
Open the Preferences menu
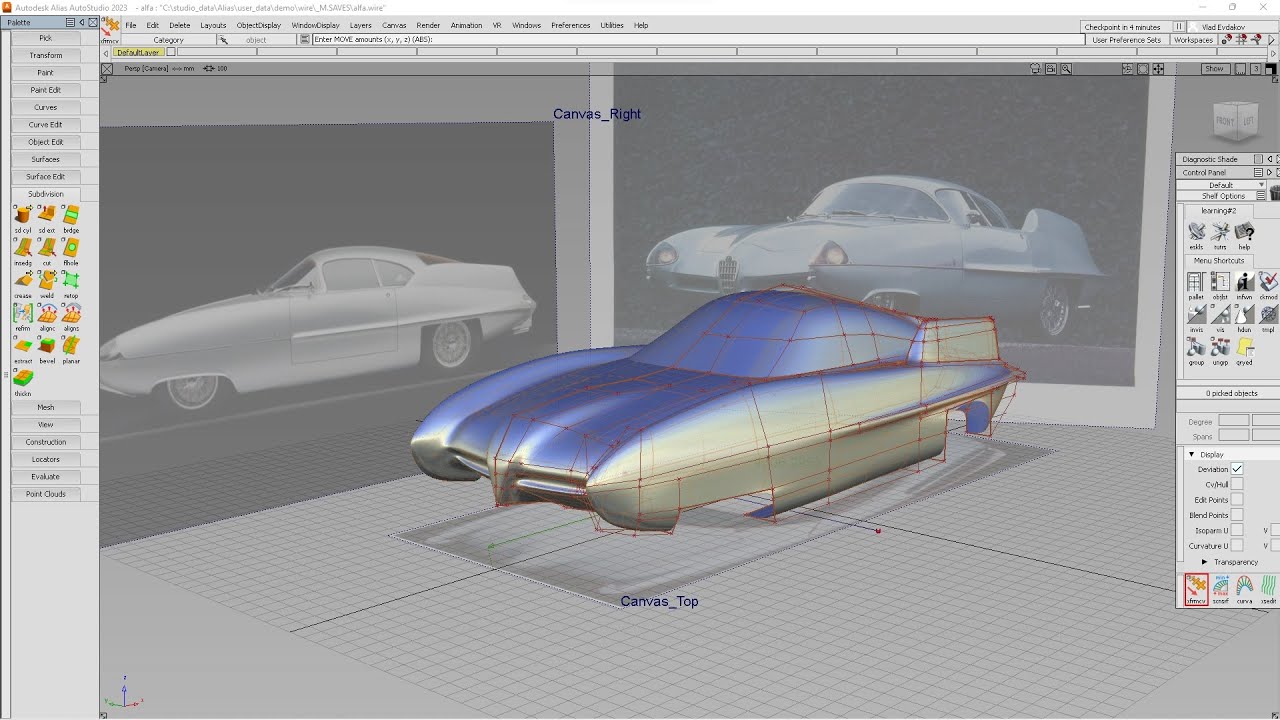pyautogui.click(x=570, y=25)
